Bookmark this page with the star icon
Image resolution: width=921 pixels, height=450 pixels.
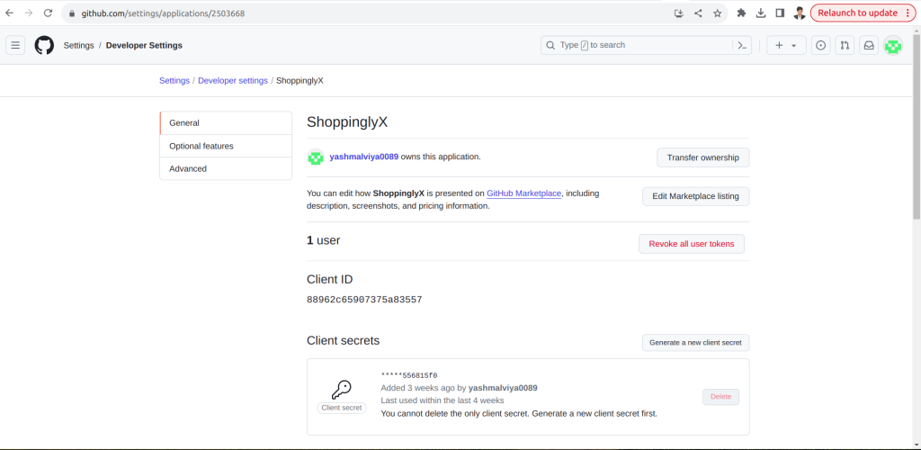717,13
